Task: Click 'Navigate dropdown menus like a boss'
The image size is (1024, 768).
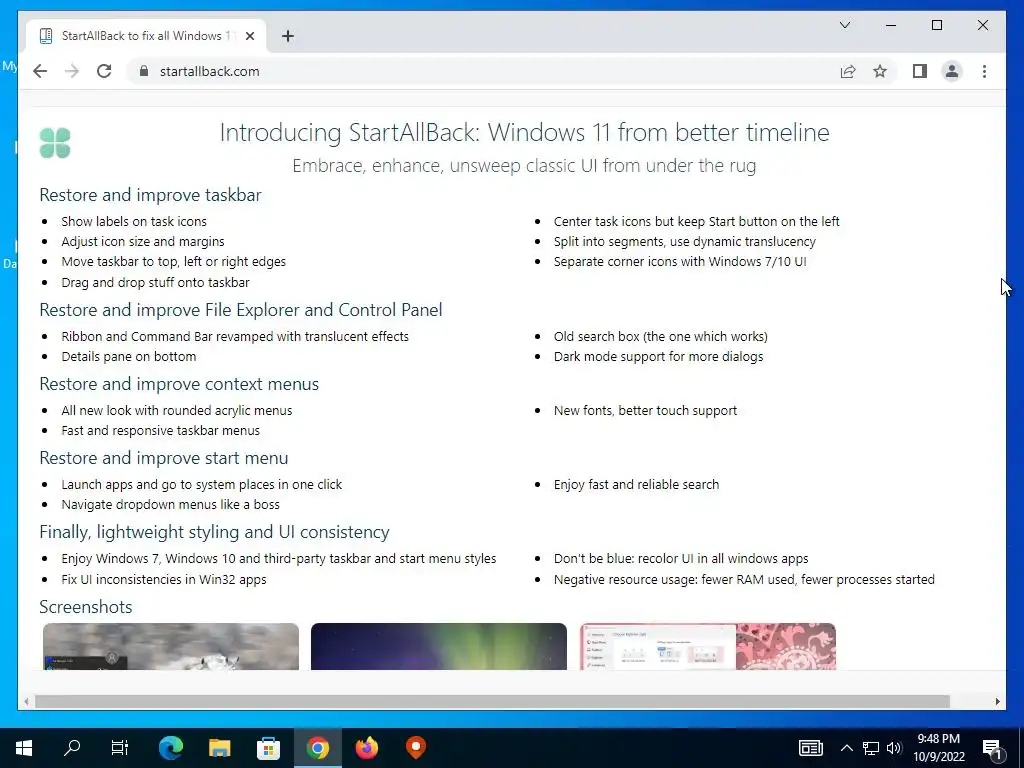Action: point(170,504)
